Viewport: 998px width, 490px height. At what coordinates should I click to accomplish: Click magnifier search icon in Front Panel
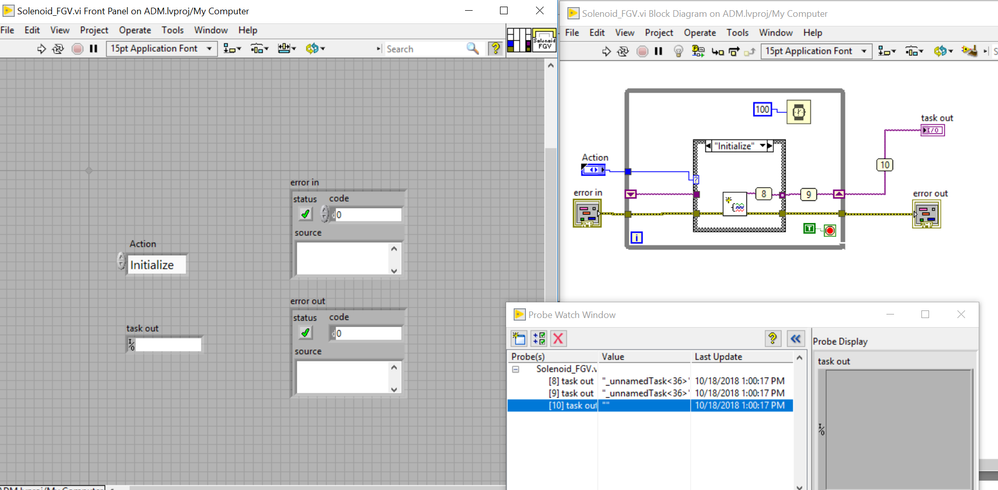472,48
